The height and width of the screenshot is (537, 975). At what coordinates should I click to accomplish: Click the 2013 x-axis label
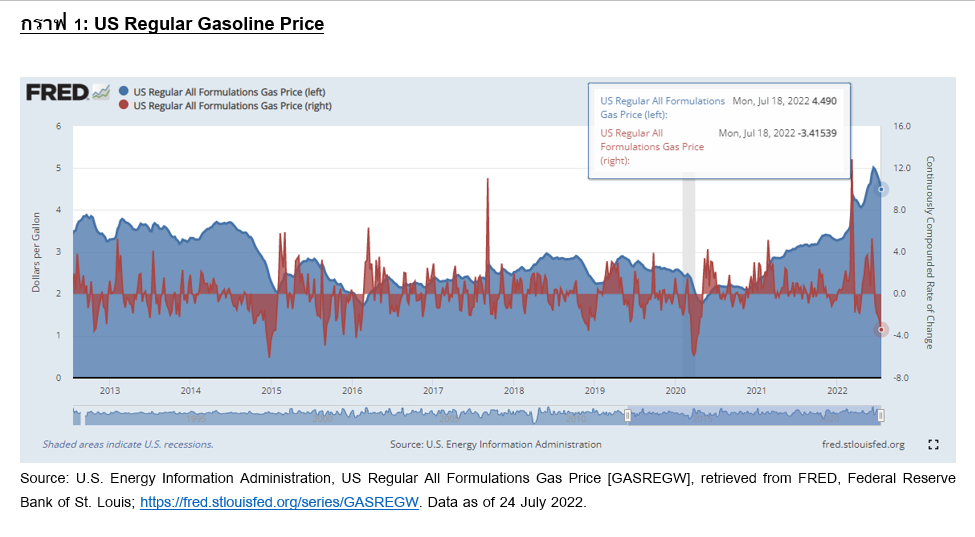click(x=109, y=390)
